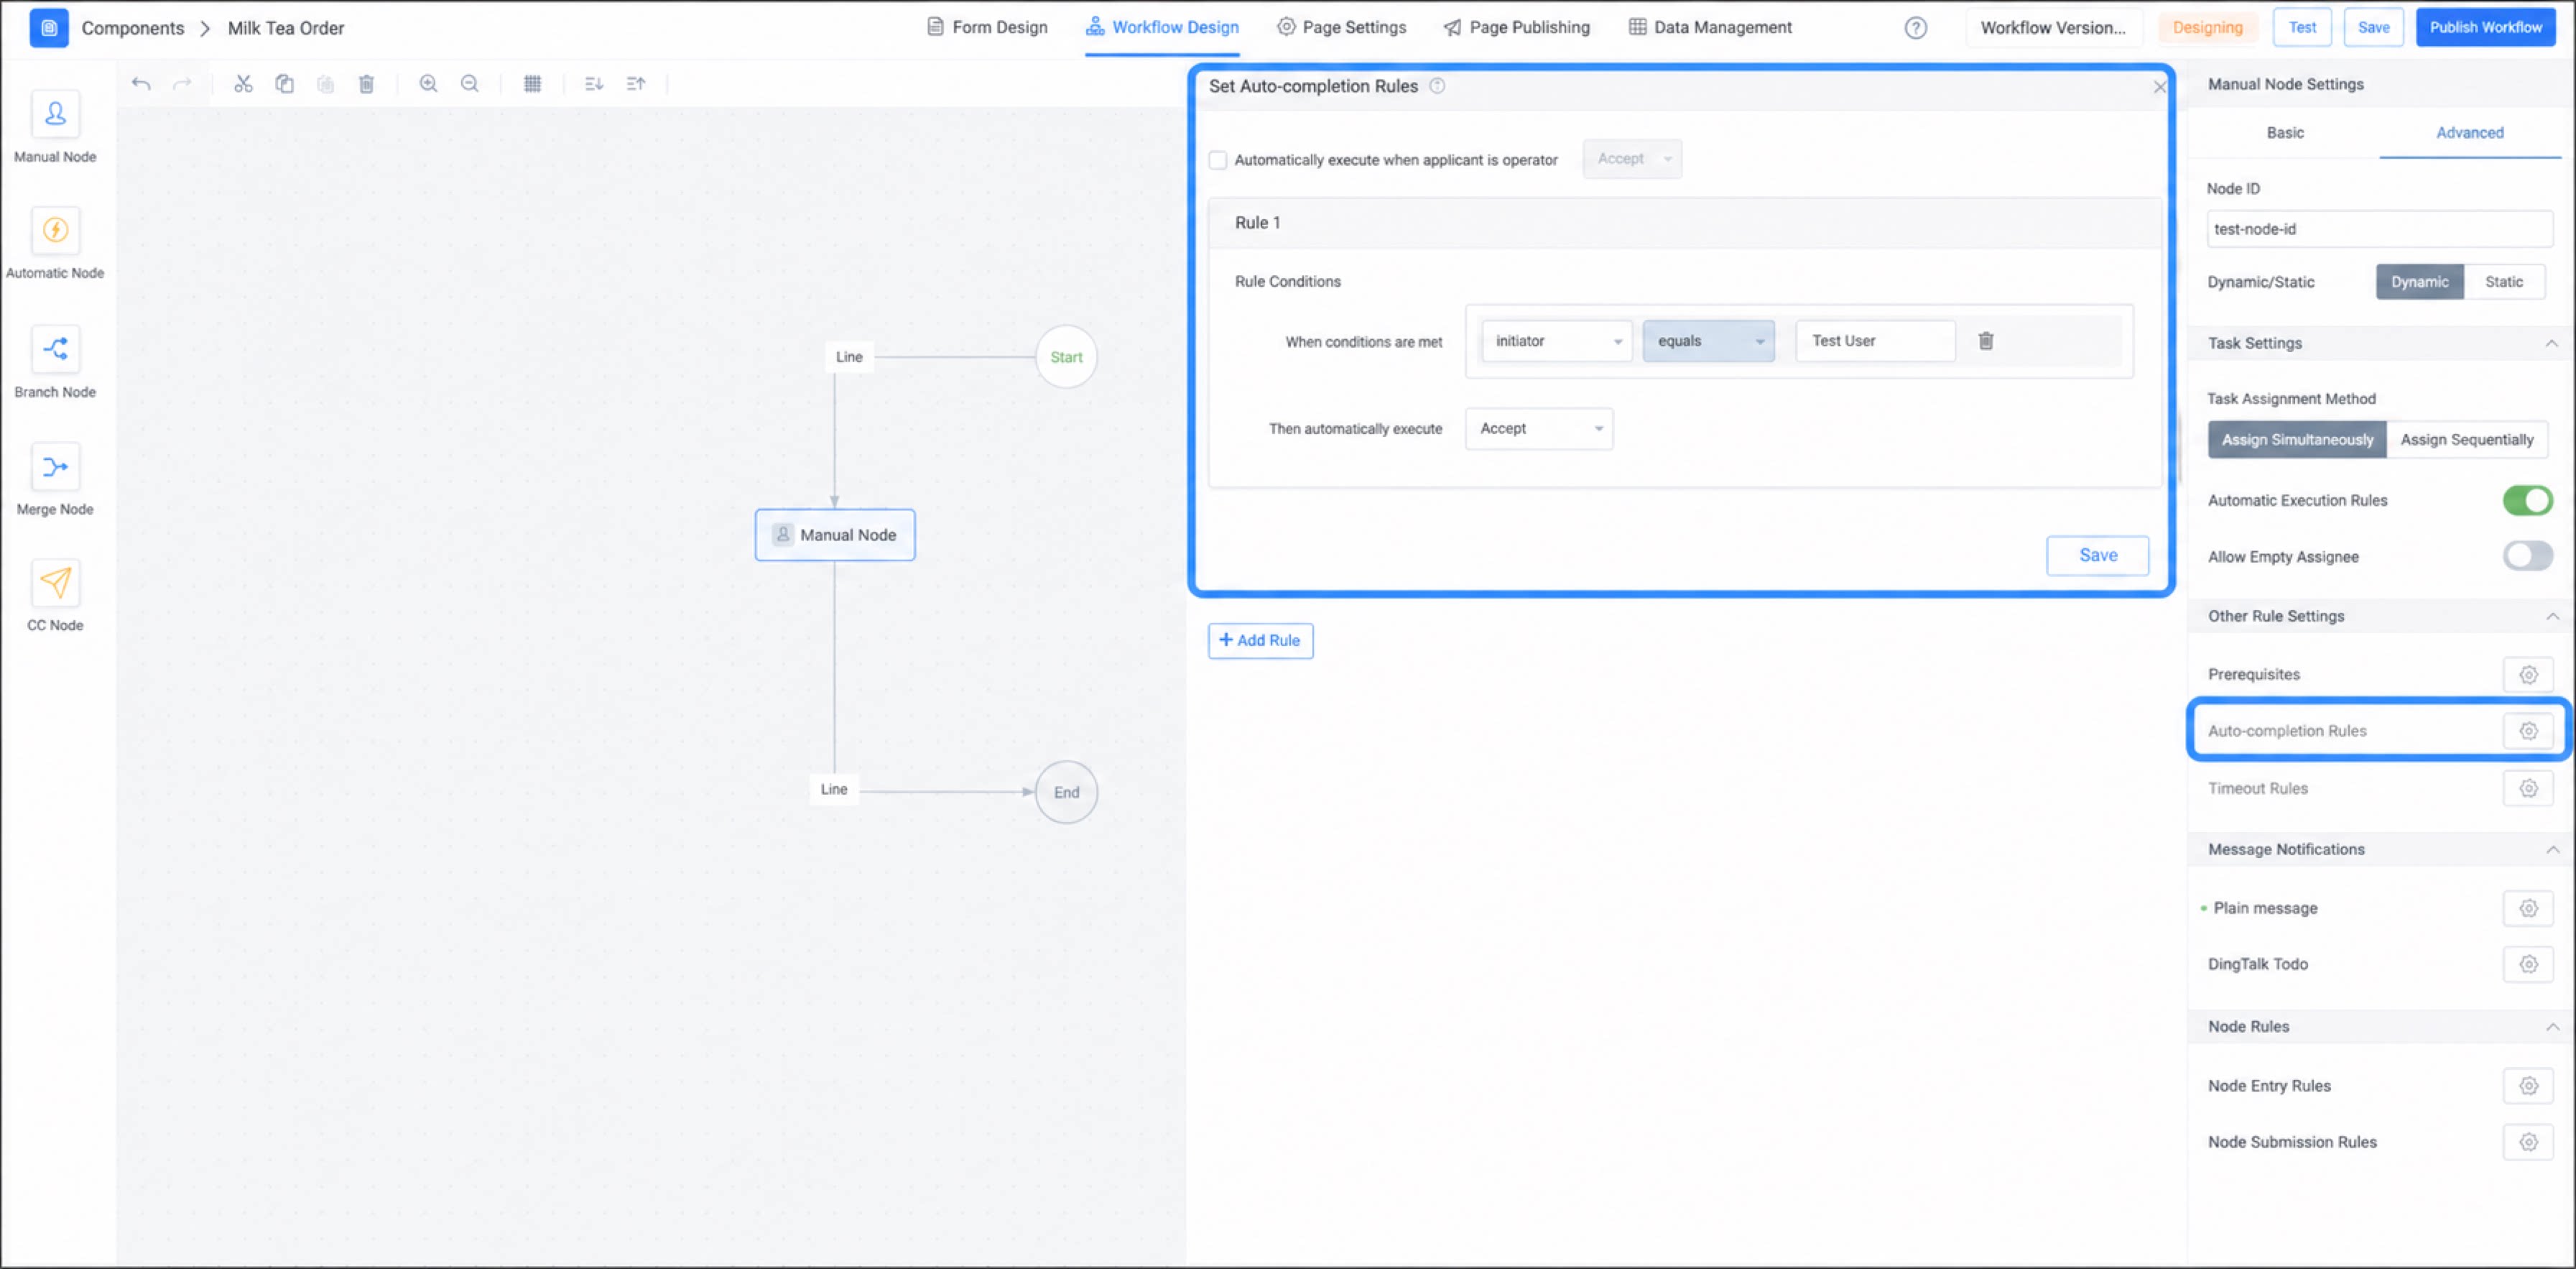Zoom in on the workflow canvas
Viewport: 2576px width, 1269px height.
(x=428, y=84)
